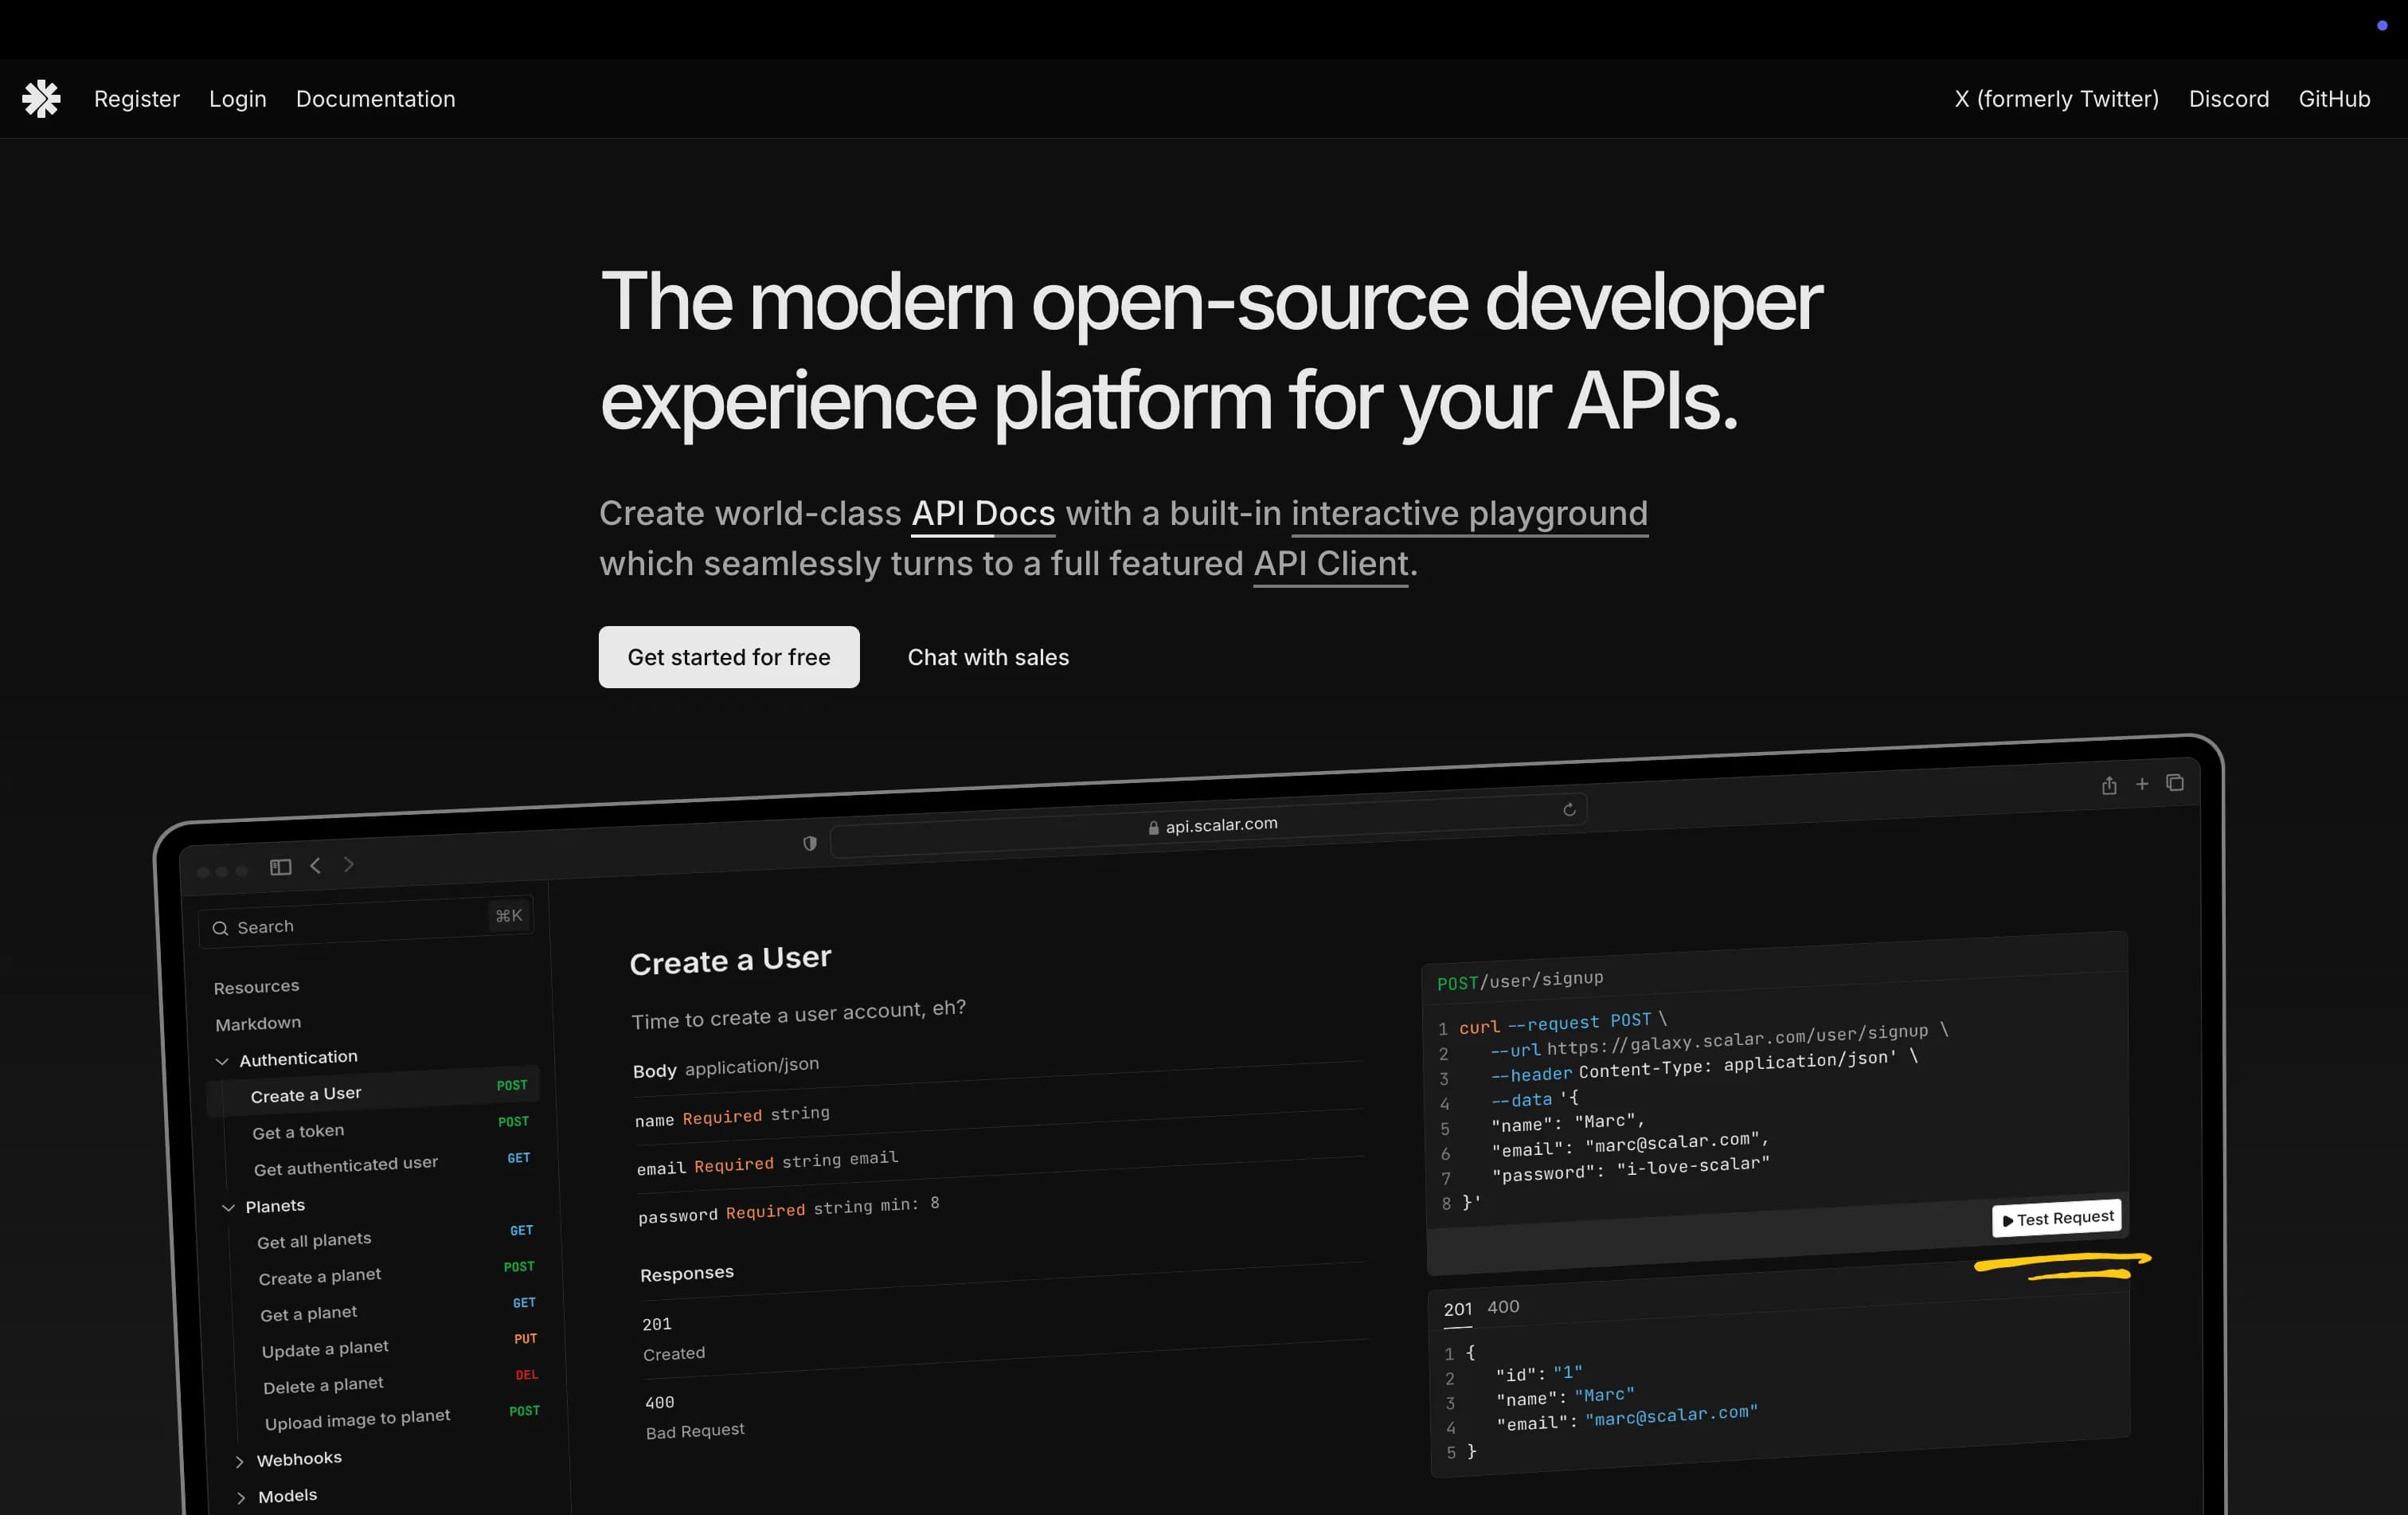
Task: Click the 400 Bad Request response row
Action: (695, 1417)
